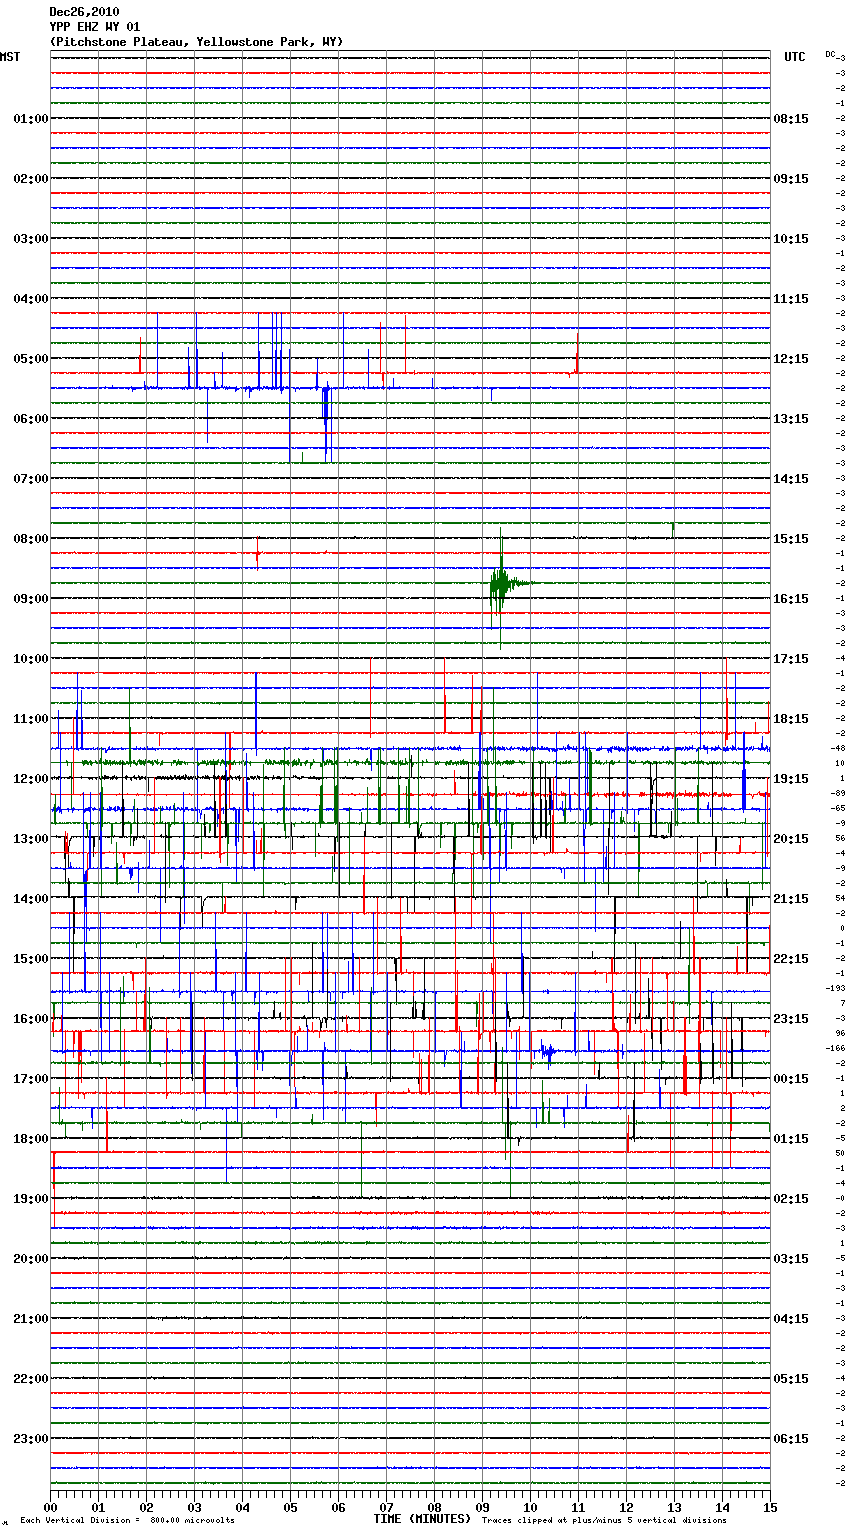The height and width of the screenshot is (1534, 850).
Task: Click the Dec26,2010 date header
Action: 84,12
